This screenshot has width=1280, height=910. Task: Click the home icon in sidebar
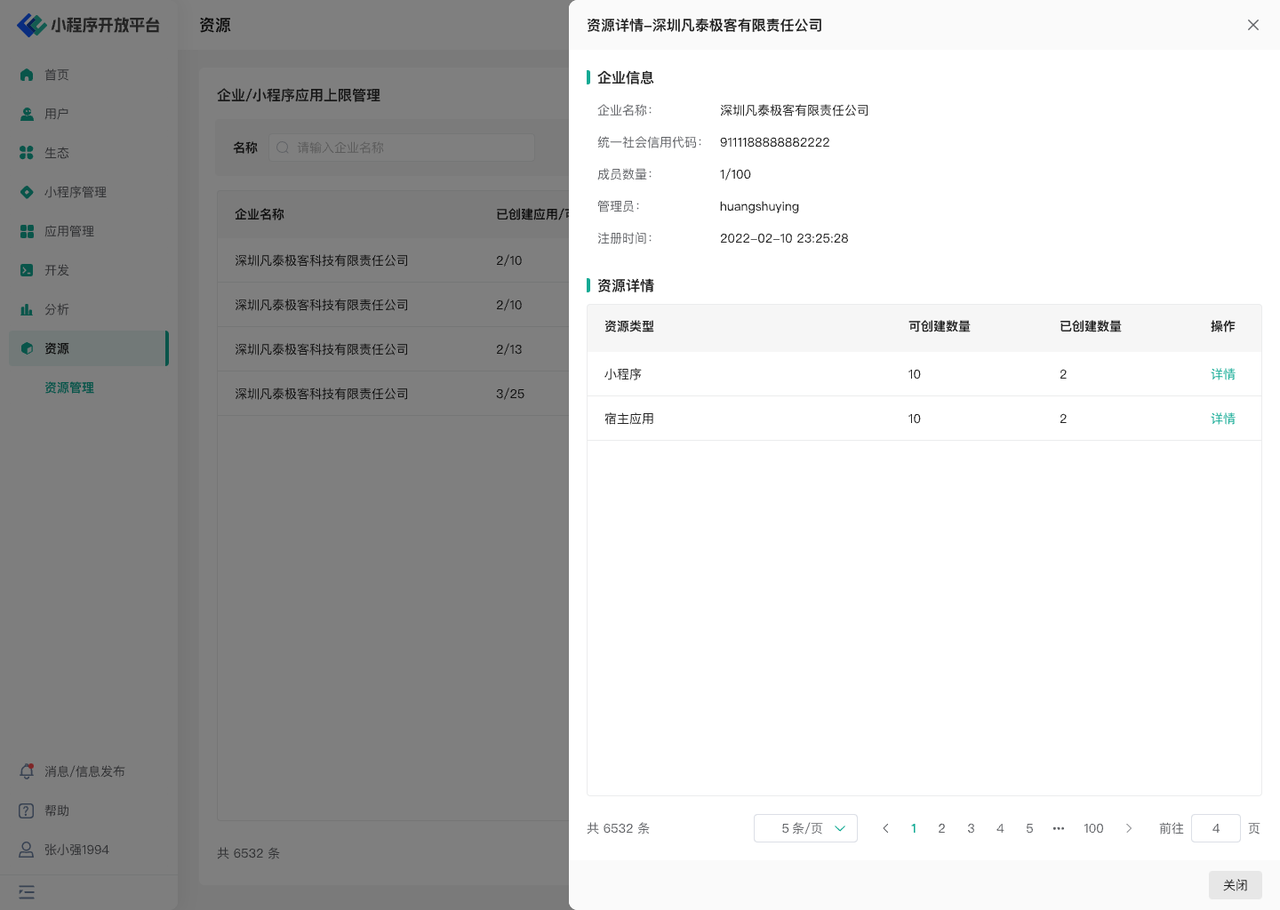point(27,75)
